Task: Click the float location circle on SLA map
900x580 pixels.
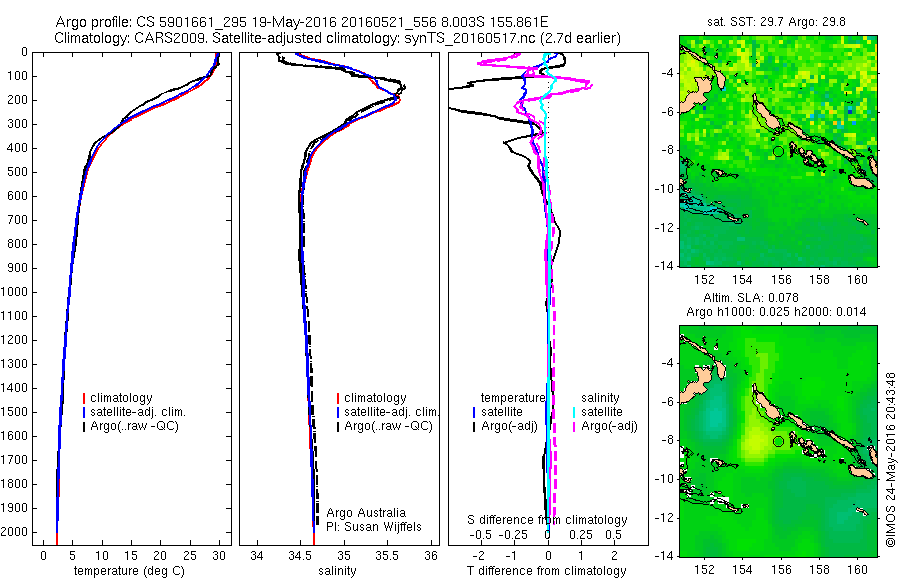Action: [778, 442]
